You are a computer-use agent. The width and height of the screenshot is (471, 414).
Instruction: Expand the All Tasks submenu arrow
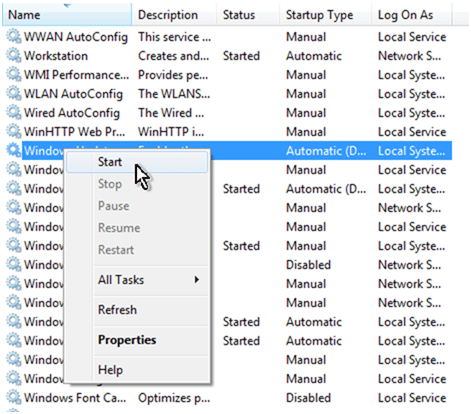pos(197,280)
